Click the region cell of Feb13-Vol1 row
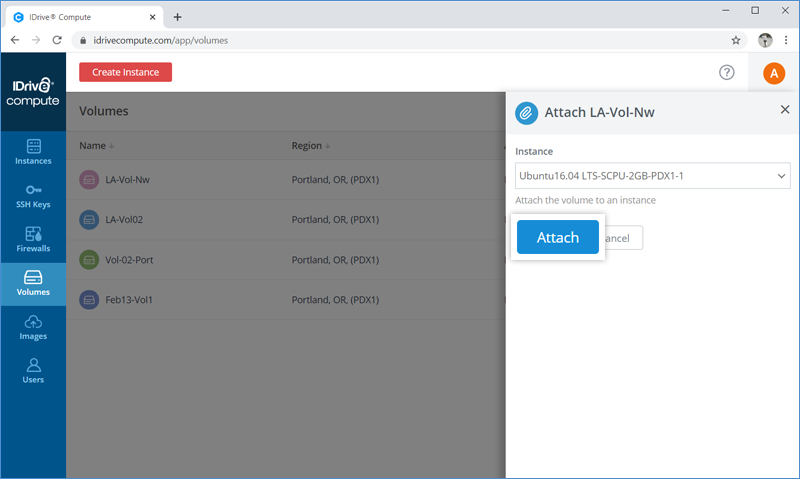800x479 pixels. [x=335, y=300]
